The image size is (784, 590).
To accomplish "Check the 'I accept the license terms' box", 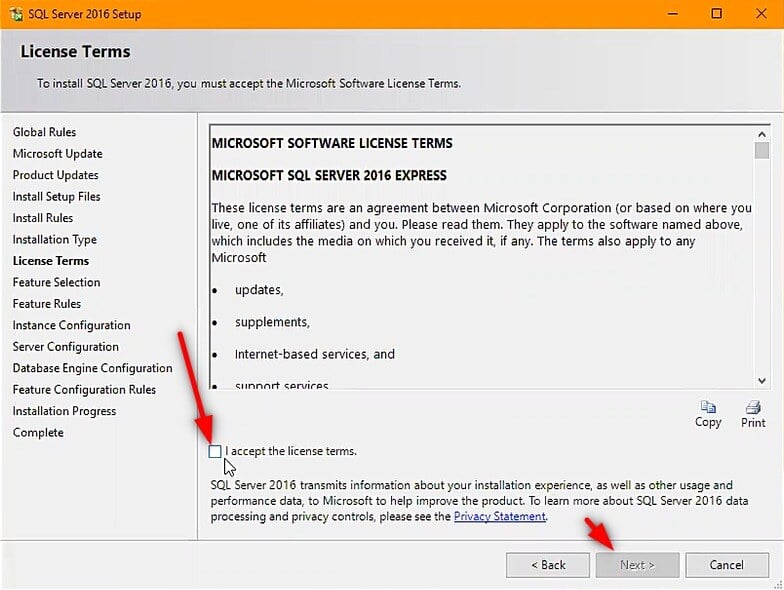I will 215,452.
